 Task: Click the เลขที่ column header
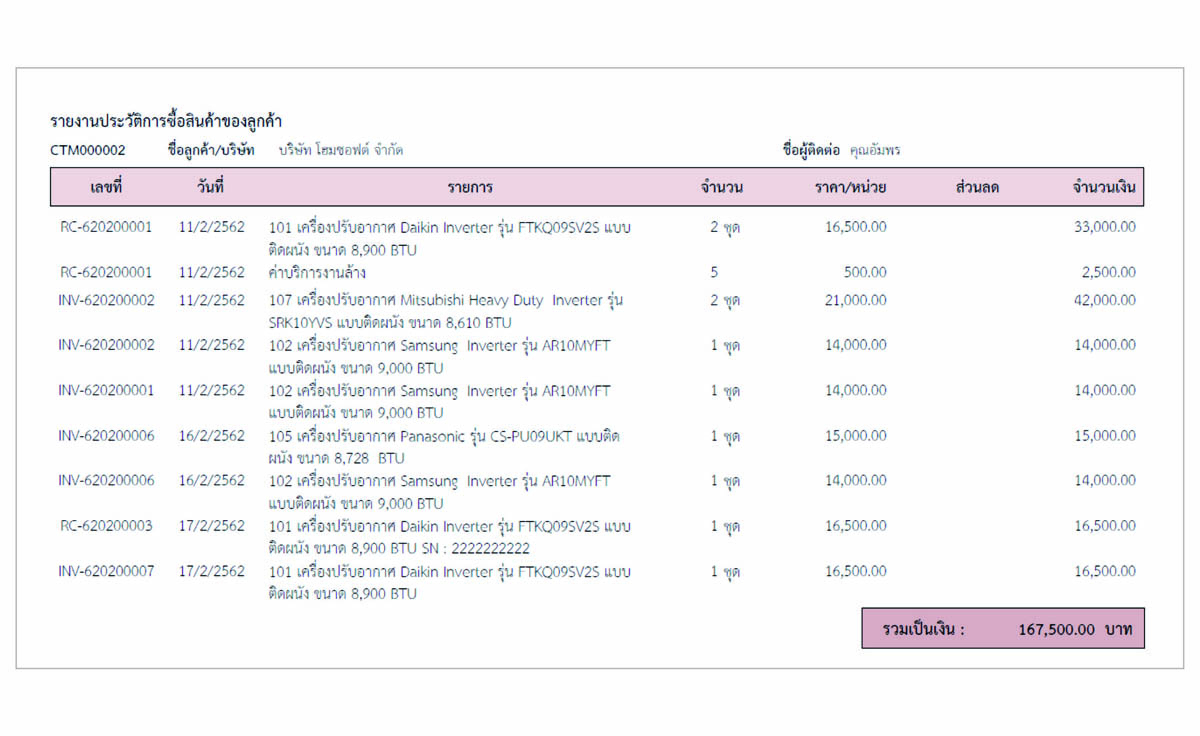click(x=105, y=187)
